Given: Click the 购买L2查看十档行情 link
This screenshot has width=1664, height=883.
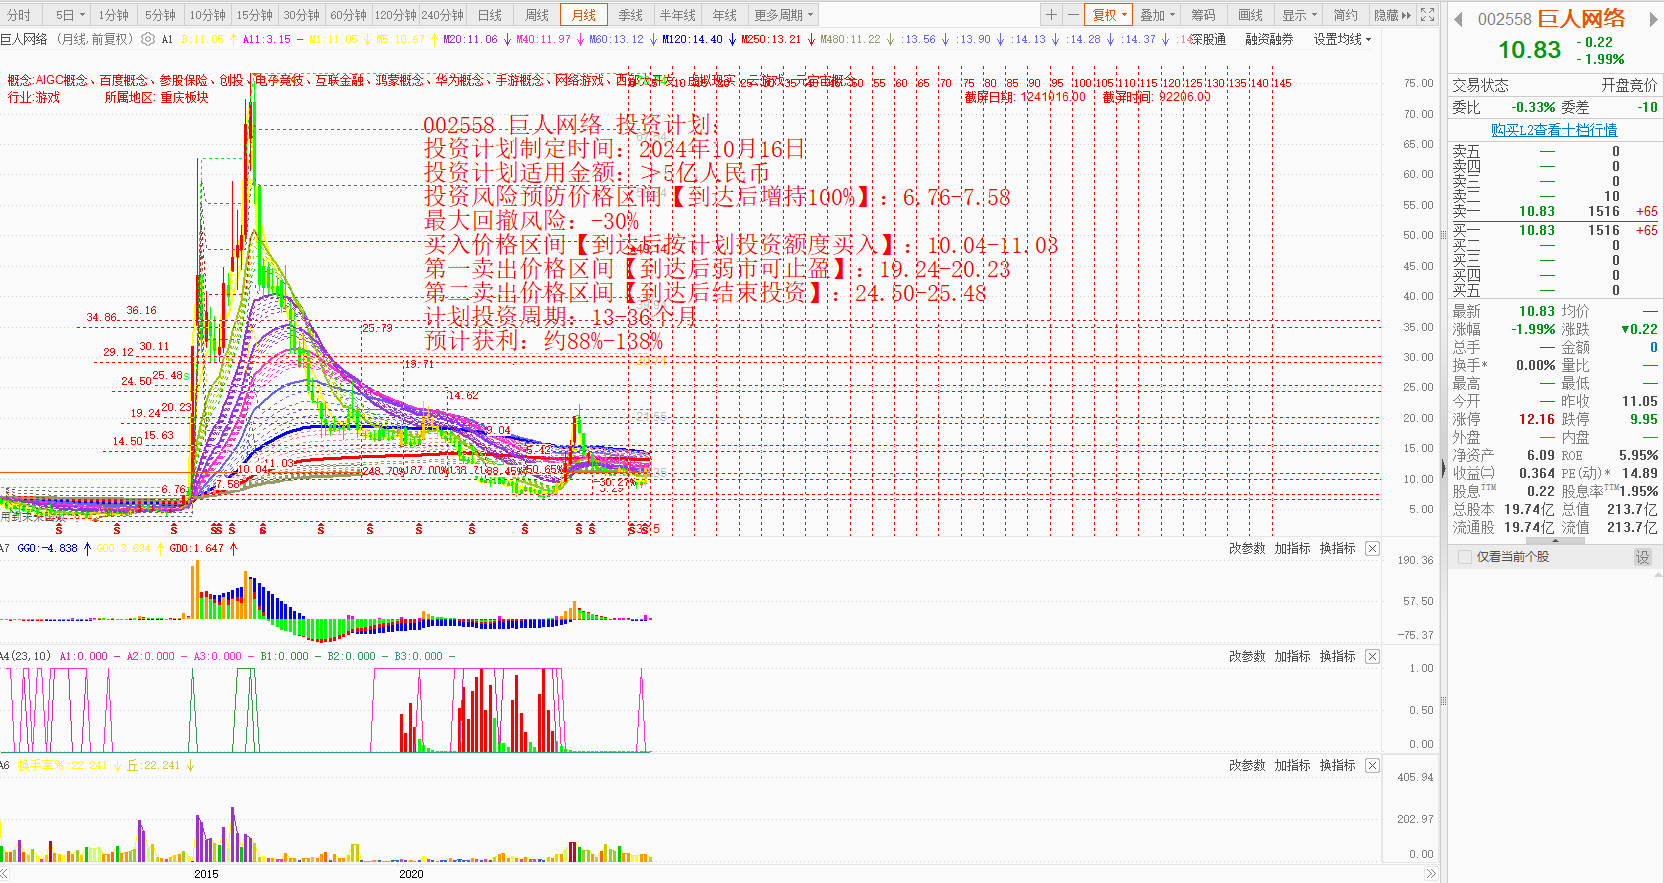Looking at the screenshot, I should point(1553,130).
